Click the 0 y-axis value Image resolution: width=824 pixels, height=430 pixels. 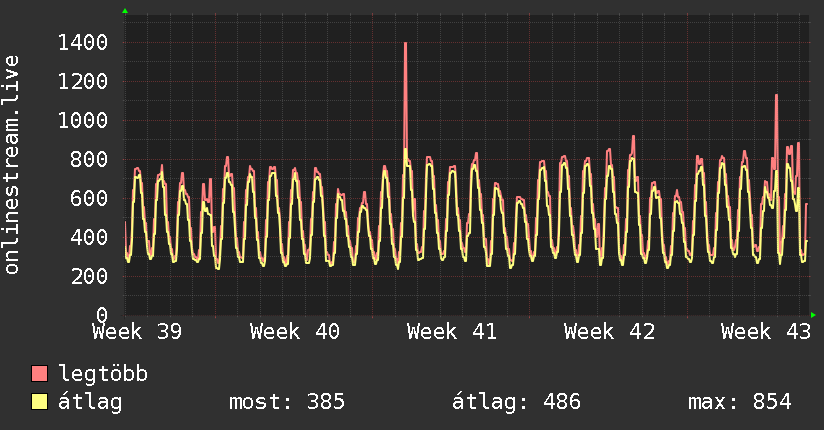(102, 315)
